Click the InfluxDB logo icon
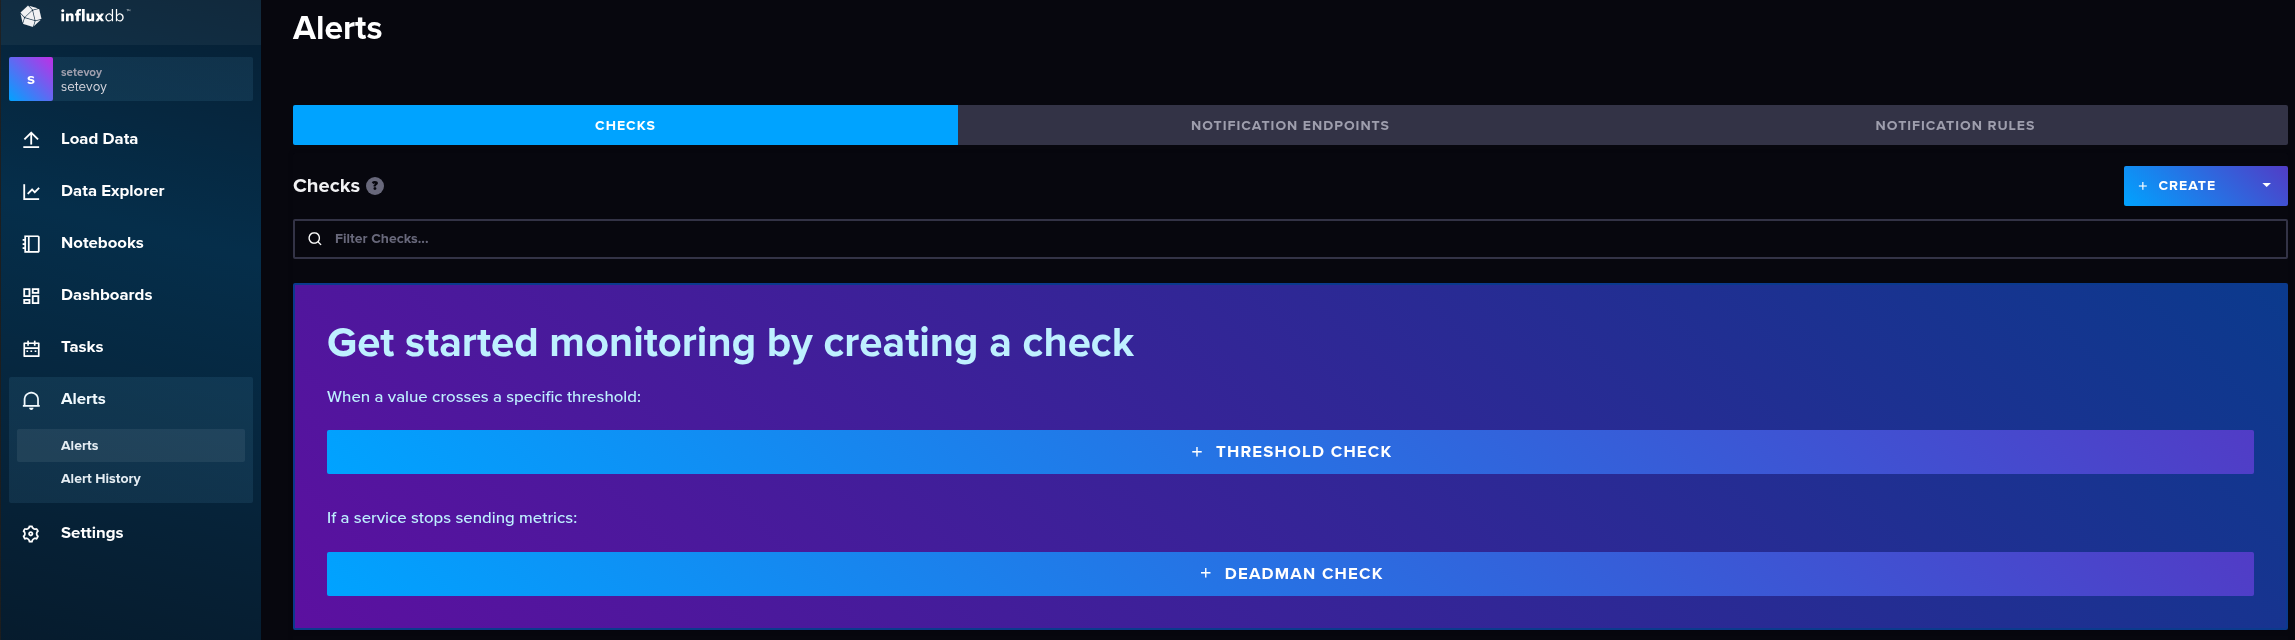This screenshot has width=2295, height=640. (31, 16)
